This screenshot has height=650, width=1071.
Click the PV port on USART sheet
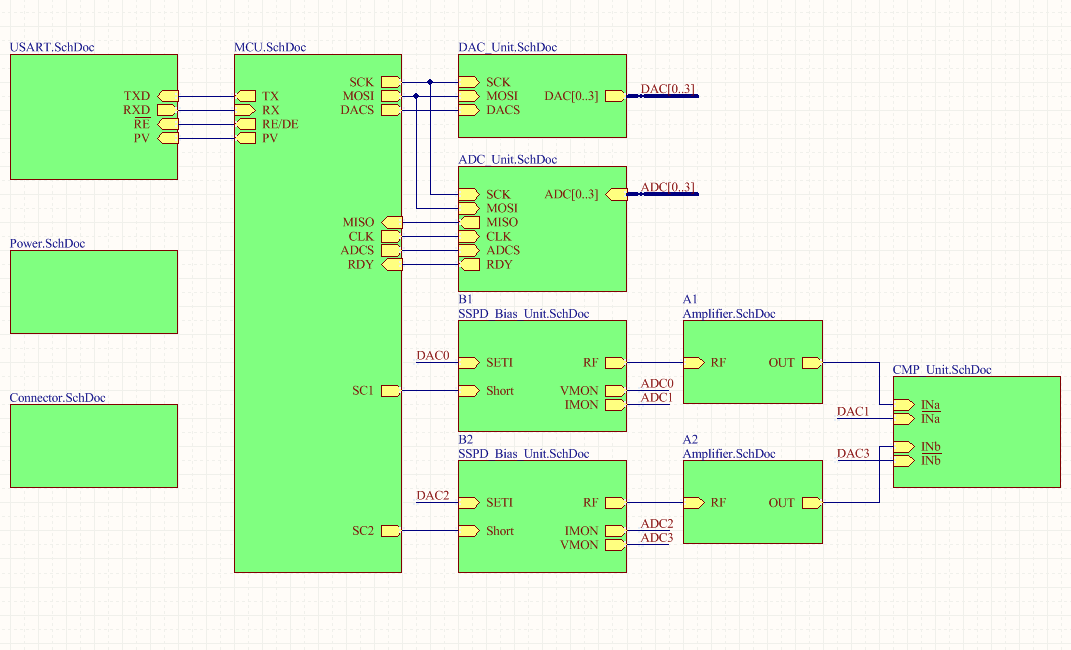pyautogui.click(x=168, y=138)
